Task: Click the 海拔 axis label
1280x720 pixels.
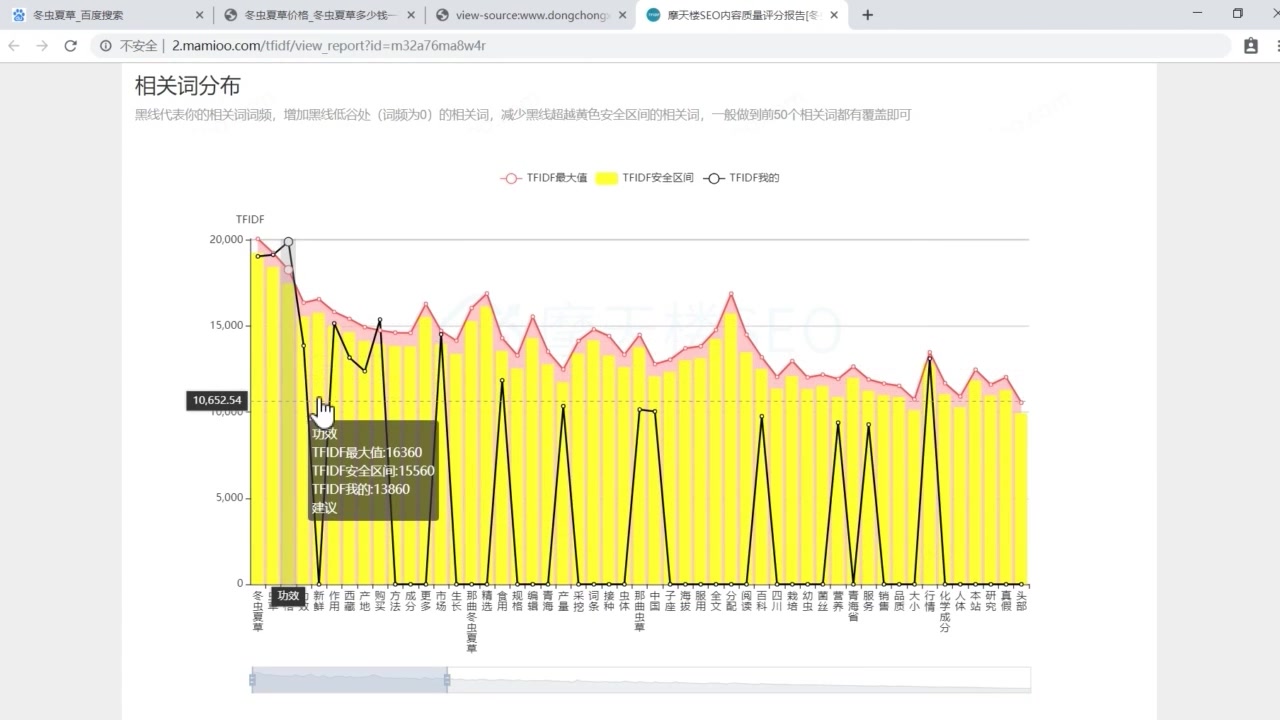Action: (685, 600)
